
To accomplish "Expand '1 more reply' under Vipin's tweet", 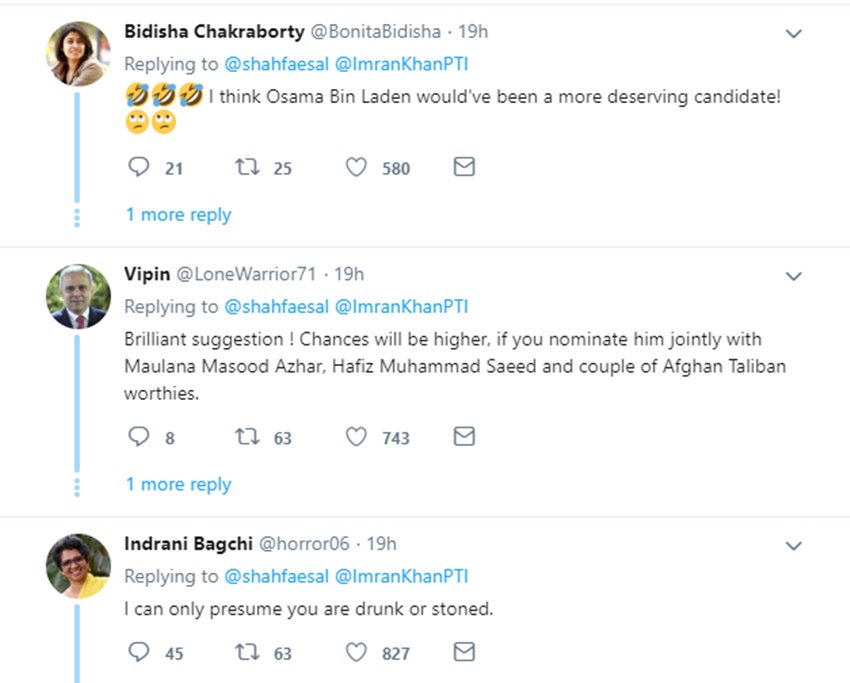I will pos(178,485).
